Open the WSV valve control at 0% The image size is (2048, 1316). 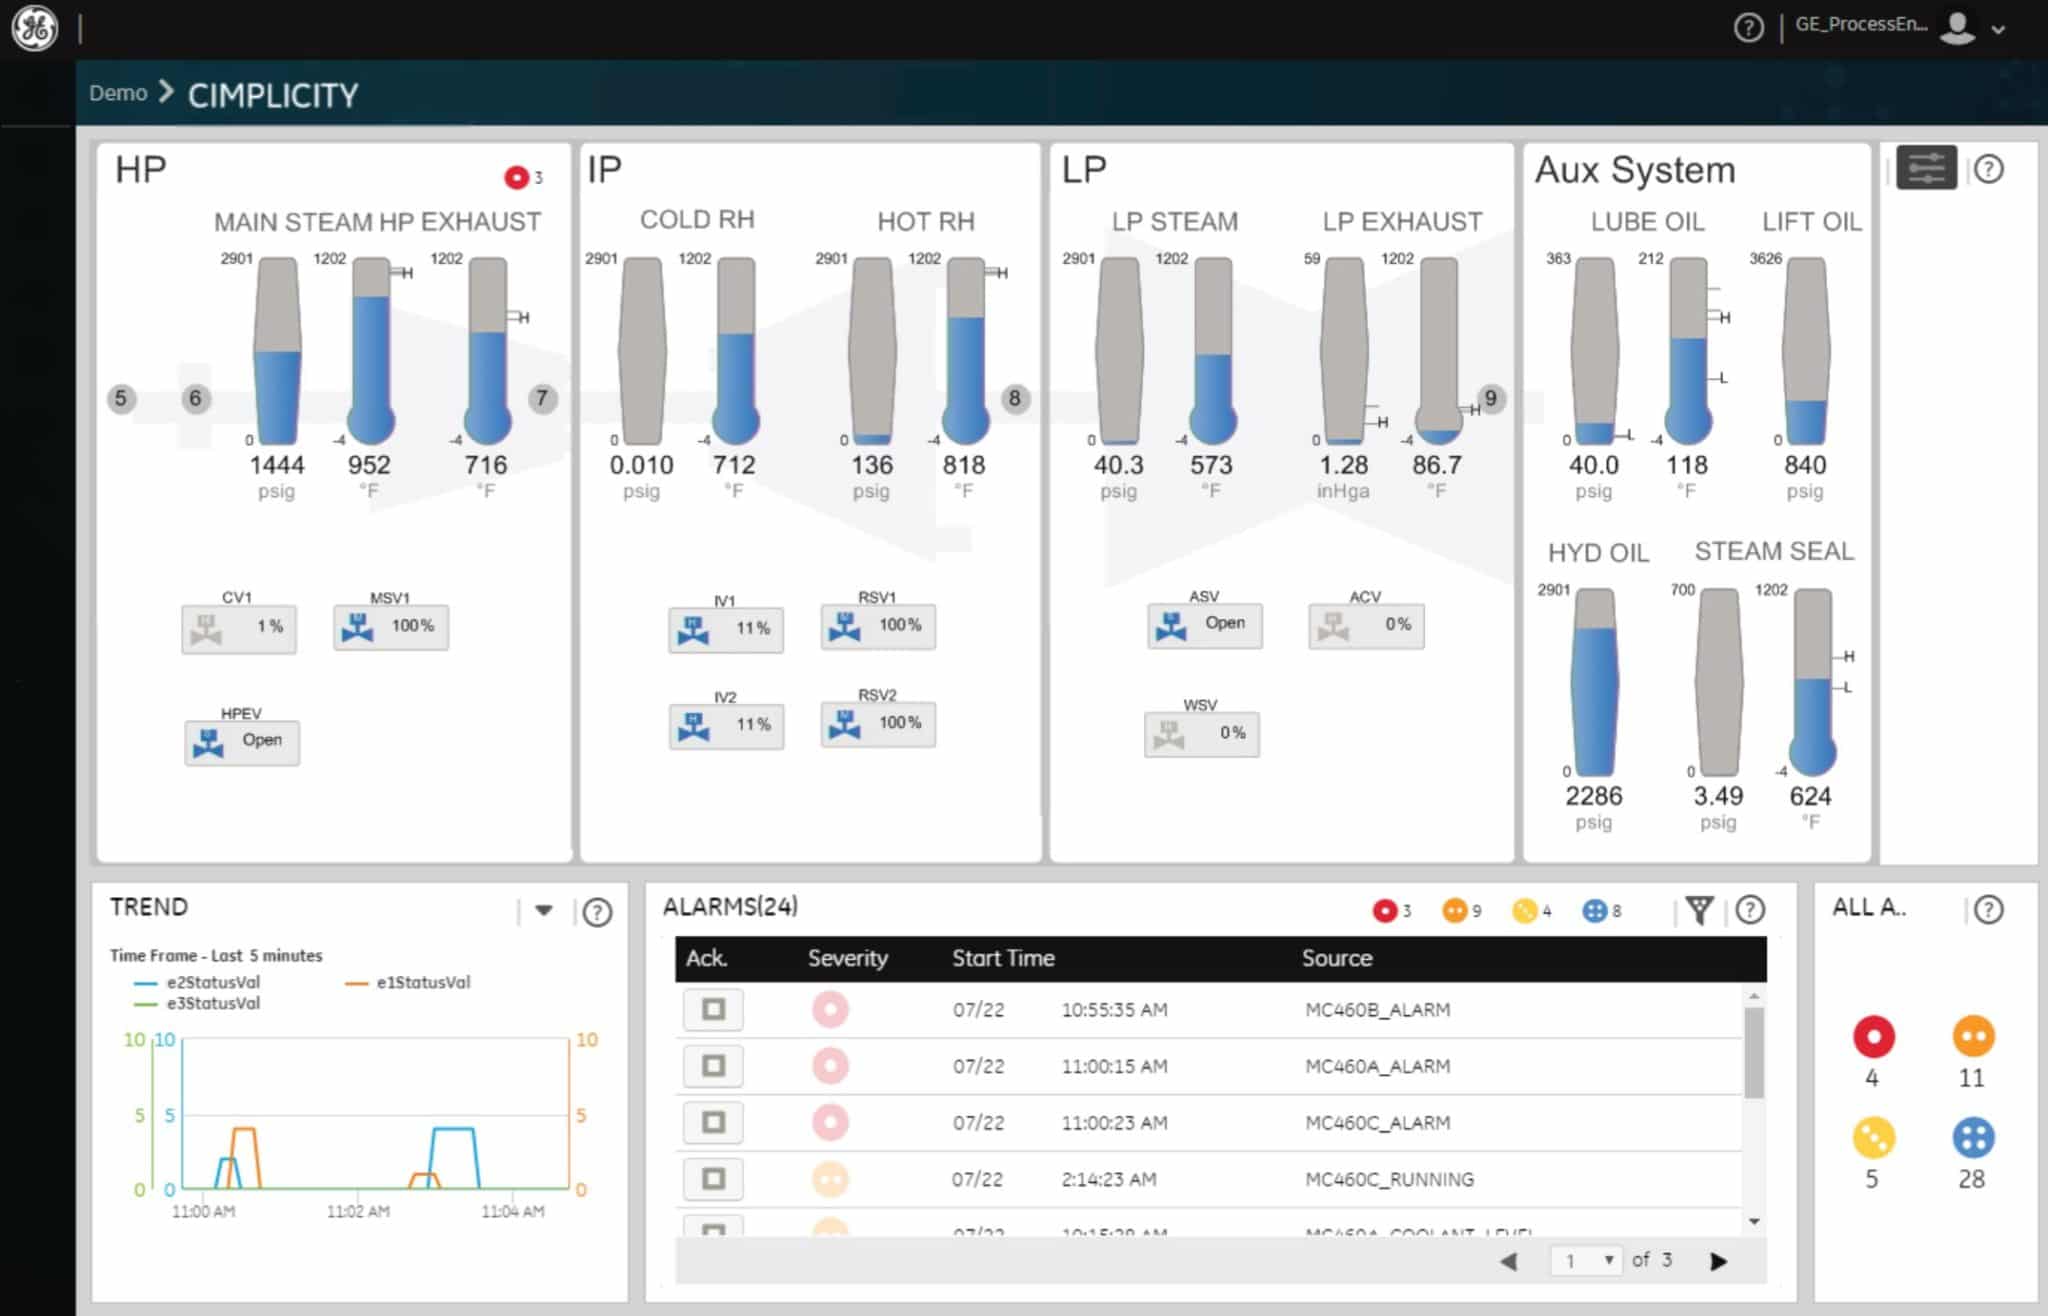pos(1202,735)
